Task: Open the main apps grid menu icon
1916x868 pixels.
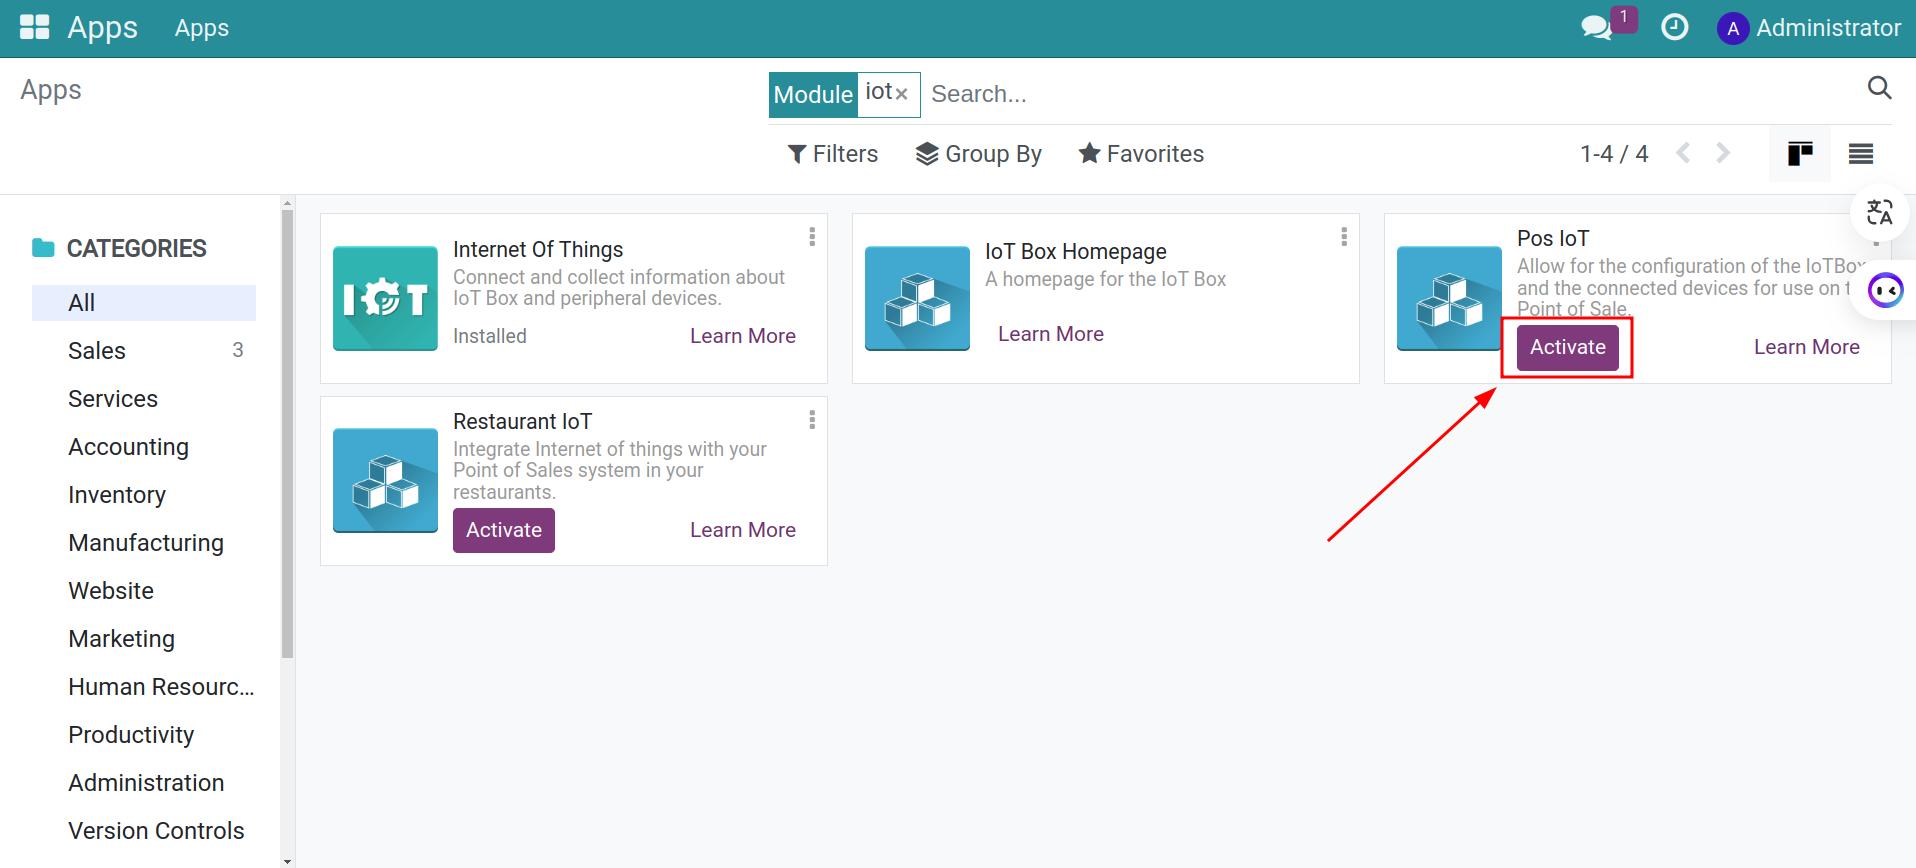Action: (x=35, y=27)
